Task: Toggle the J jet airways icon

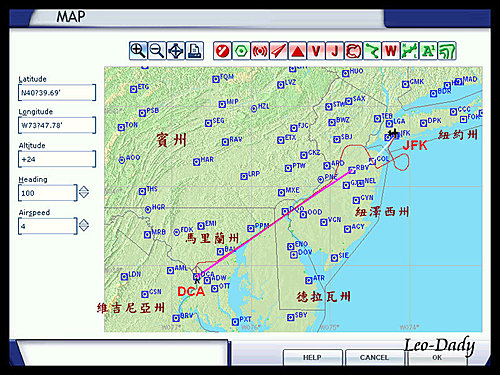Action: coord(335,51)
